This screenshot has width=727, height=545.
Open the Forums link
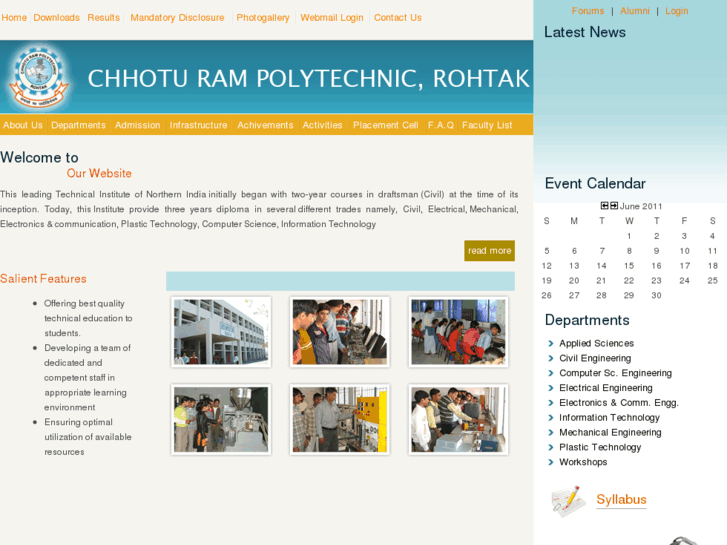(588, 11)
